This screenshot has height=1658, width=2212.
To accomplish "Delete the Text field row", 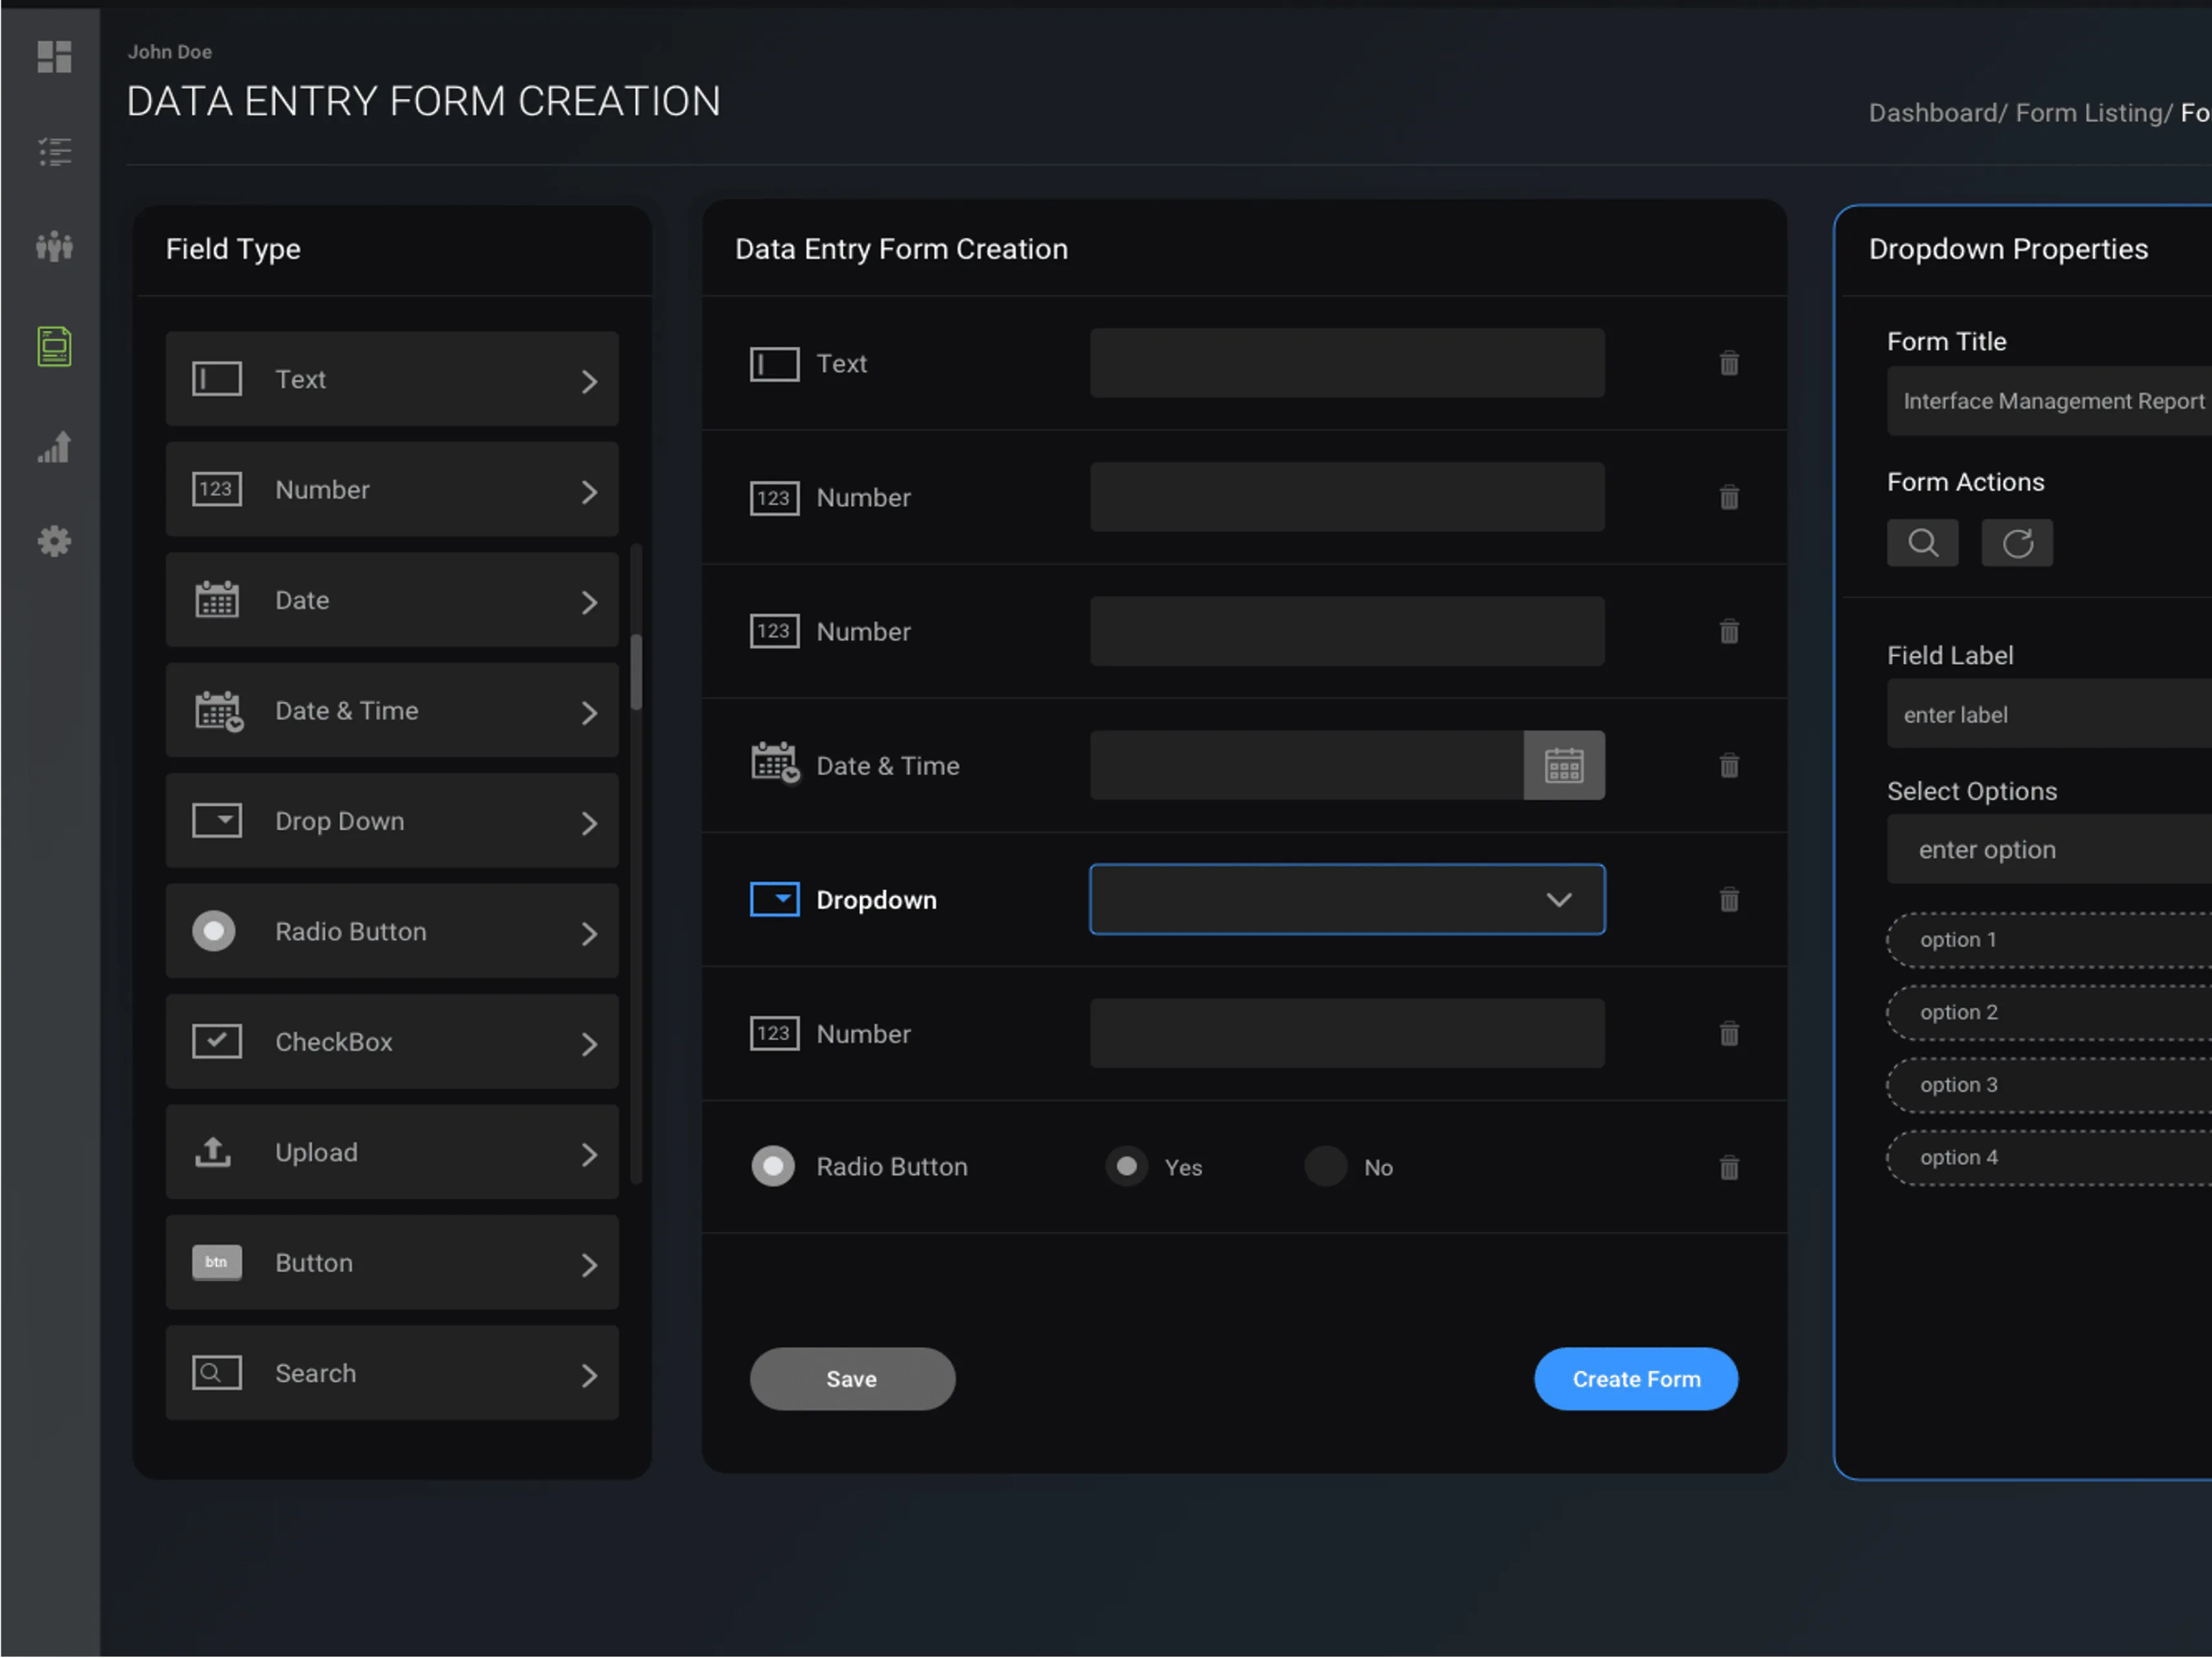I will click(x=1729, y=363).
